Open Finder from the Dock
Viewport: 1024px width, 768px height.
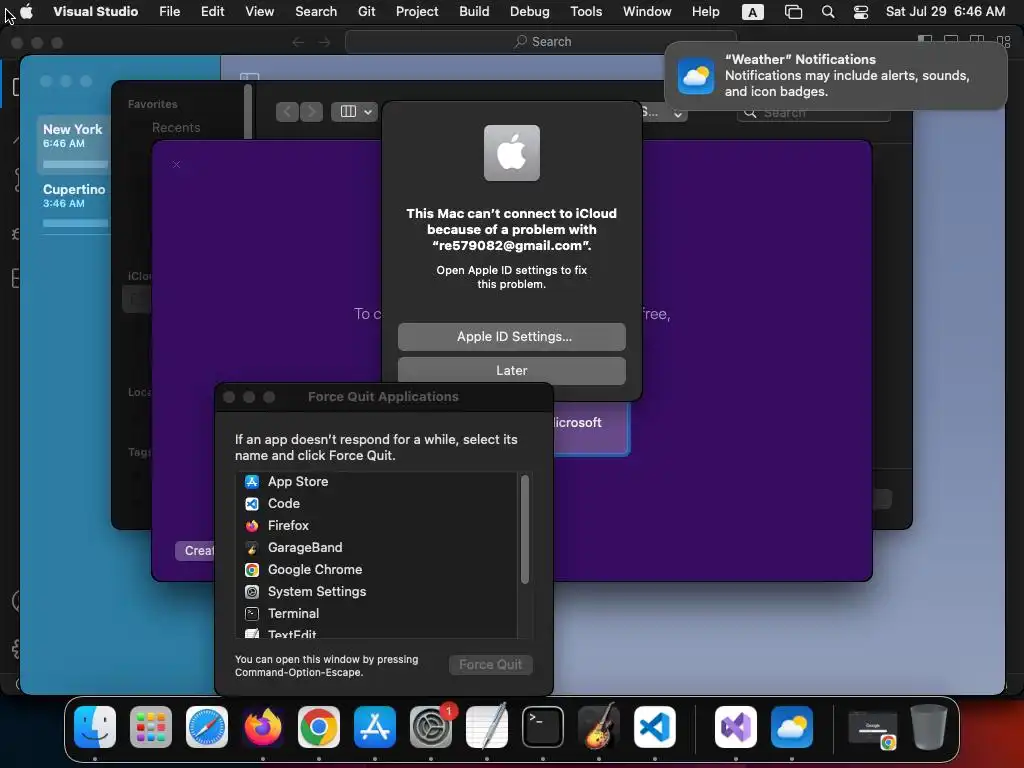pyautogui.click(x=95, y=727)
